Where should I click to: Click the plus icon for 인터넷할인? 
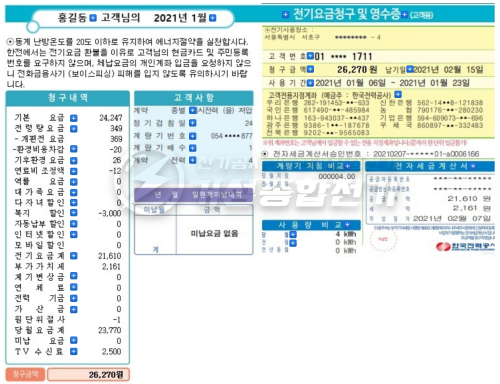point(74,234)
